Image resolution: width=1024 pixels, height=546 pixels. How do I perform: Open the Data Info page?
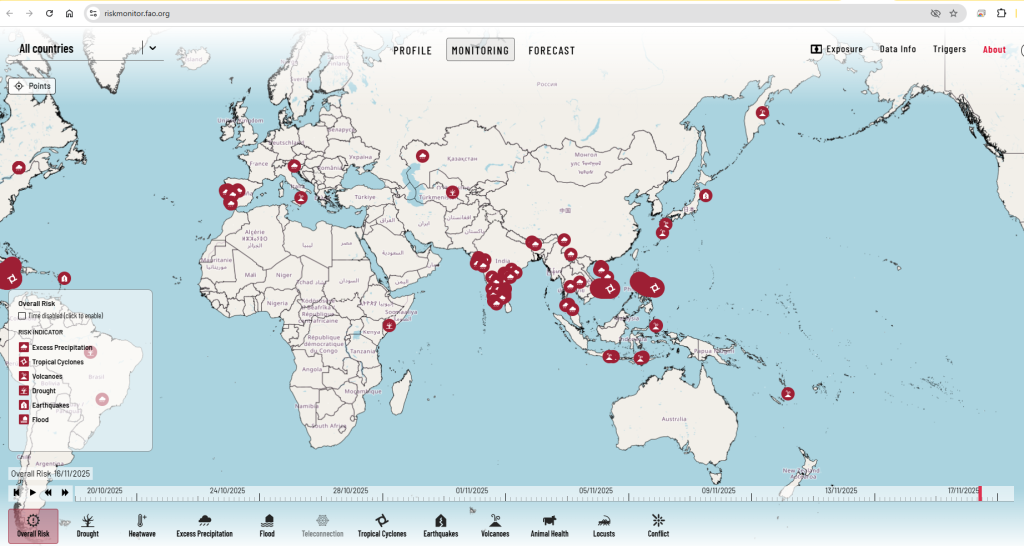coord(897,49)
